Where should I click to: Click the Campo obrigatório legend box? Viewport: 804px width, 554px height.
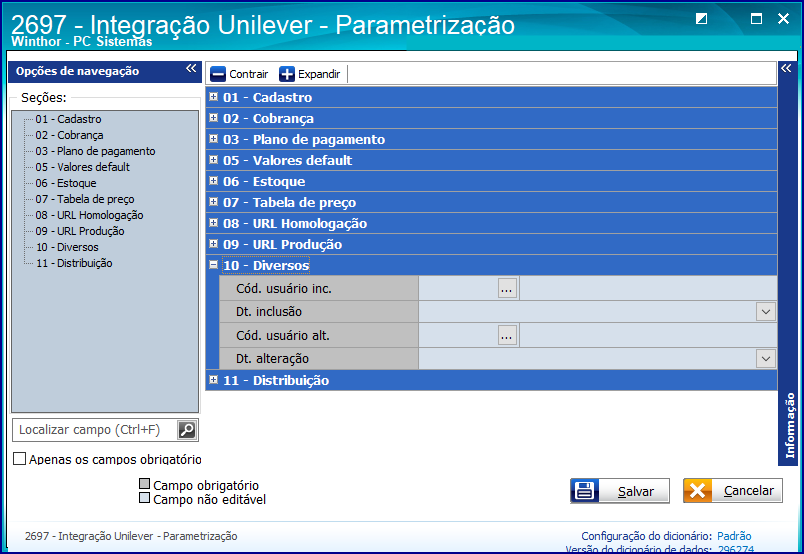pyautogui.click(x=145, y=484)
